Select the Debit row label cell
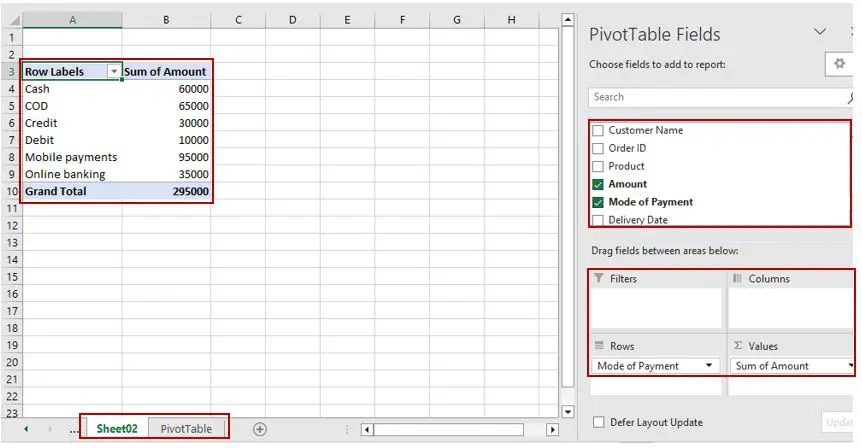Image resolution: width=862 pixels, height=448 pixels. [x=72, y=140]
